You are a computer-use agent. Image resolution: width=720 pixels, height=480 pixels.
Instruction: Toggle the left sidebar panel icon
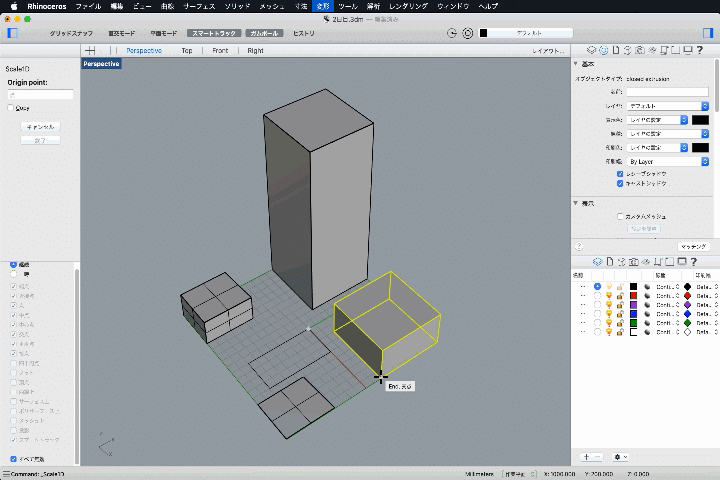(x=12, y=33)
